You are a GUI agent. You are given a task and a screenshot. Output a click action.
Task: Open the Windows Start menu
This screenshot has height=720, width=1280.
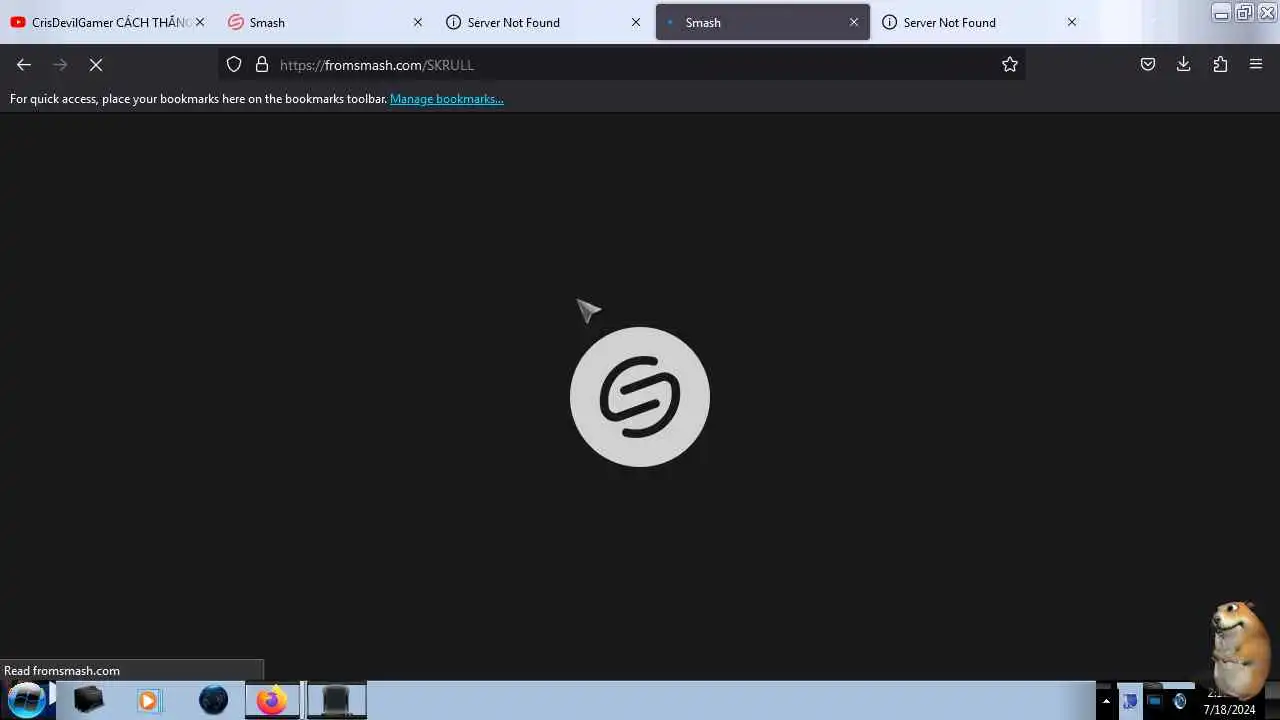27,699
